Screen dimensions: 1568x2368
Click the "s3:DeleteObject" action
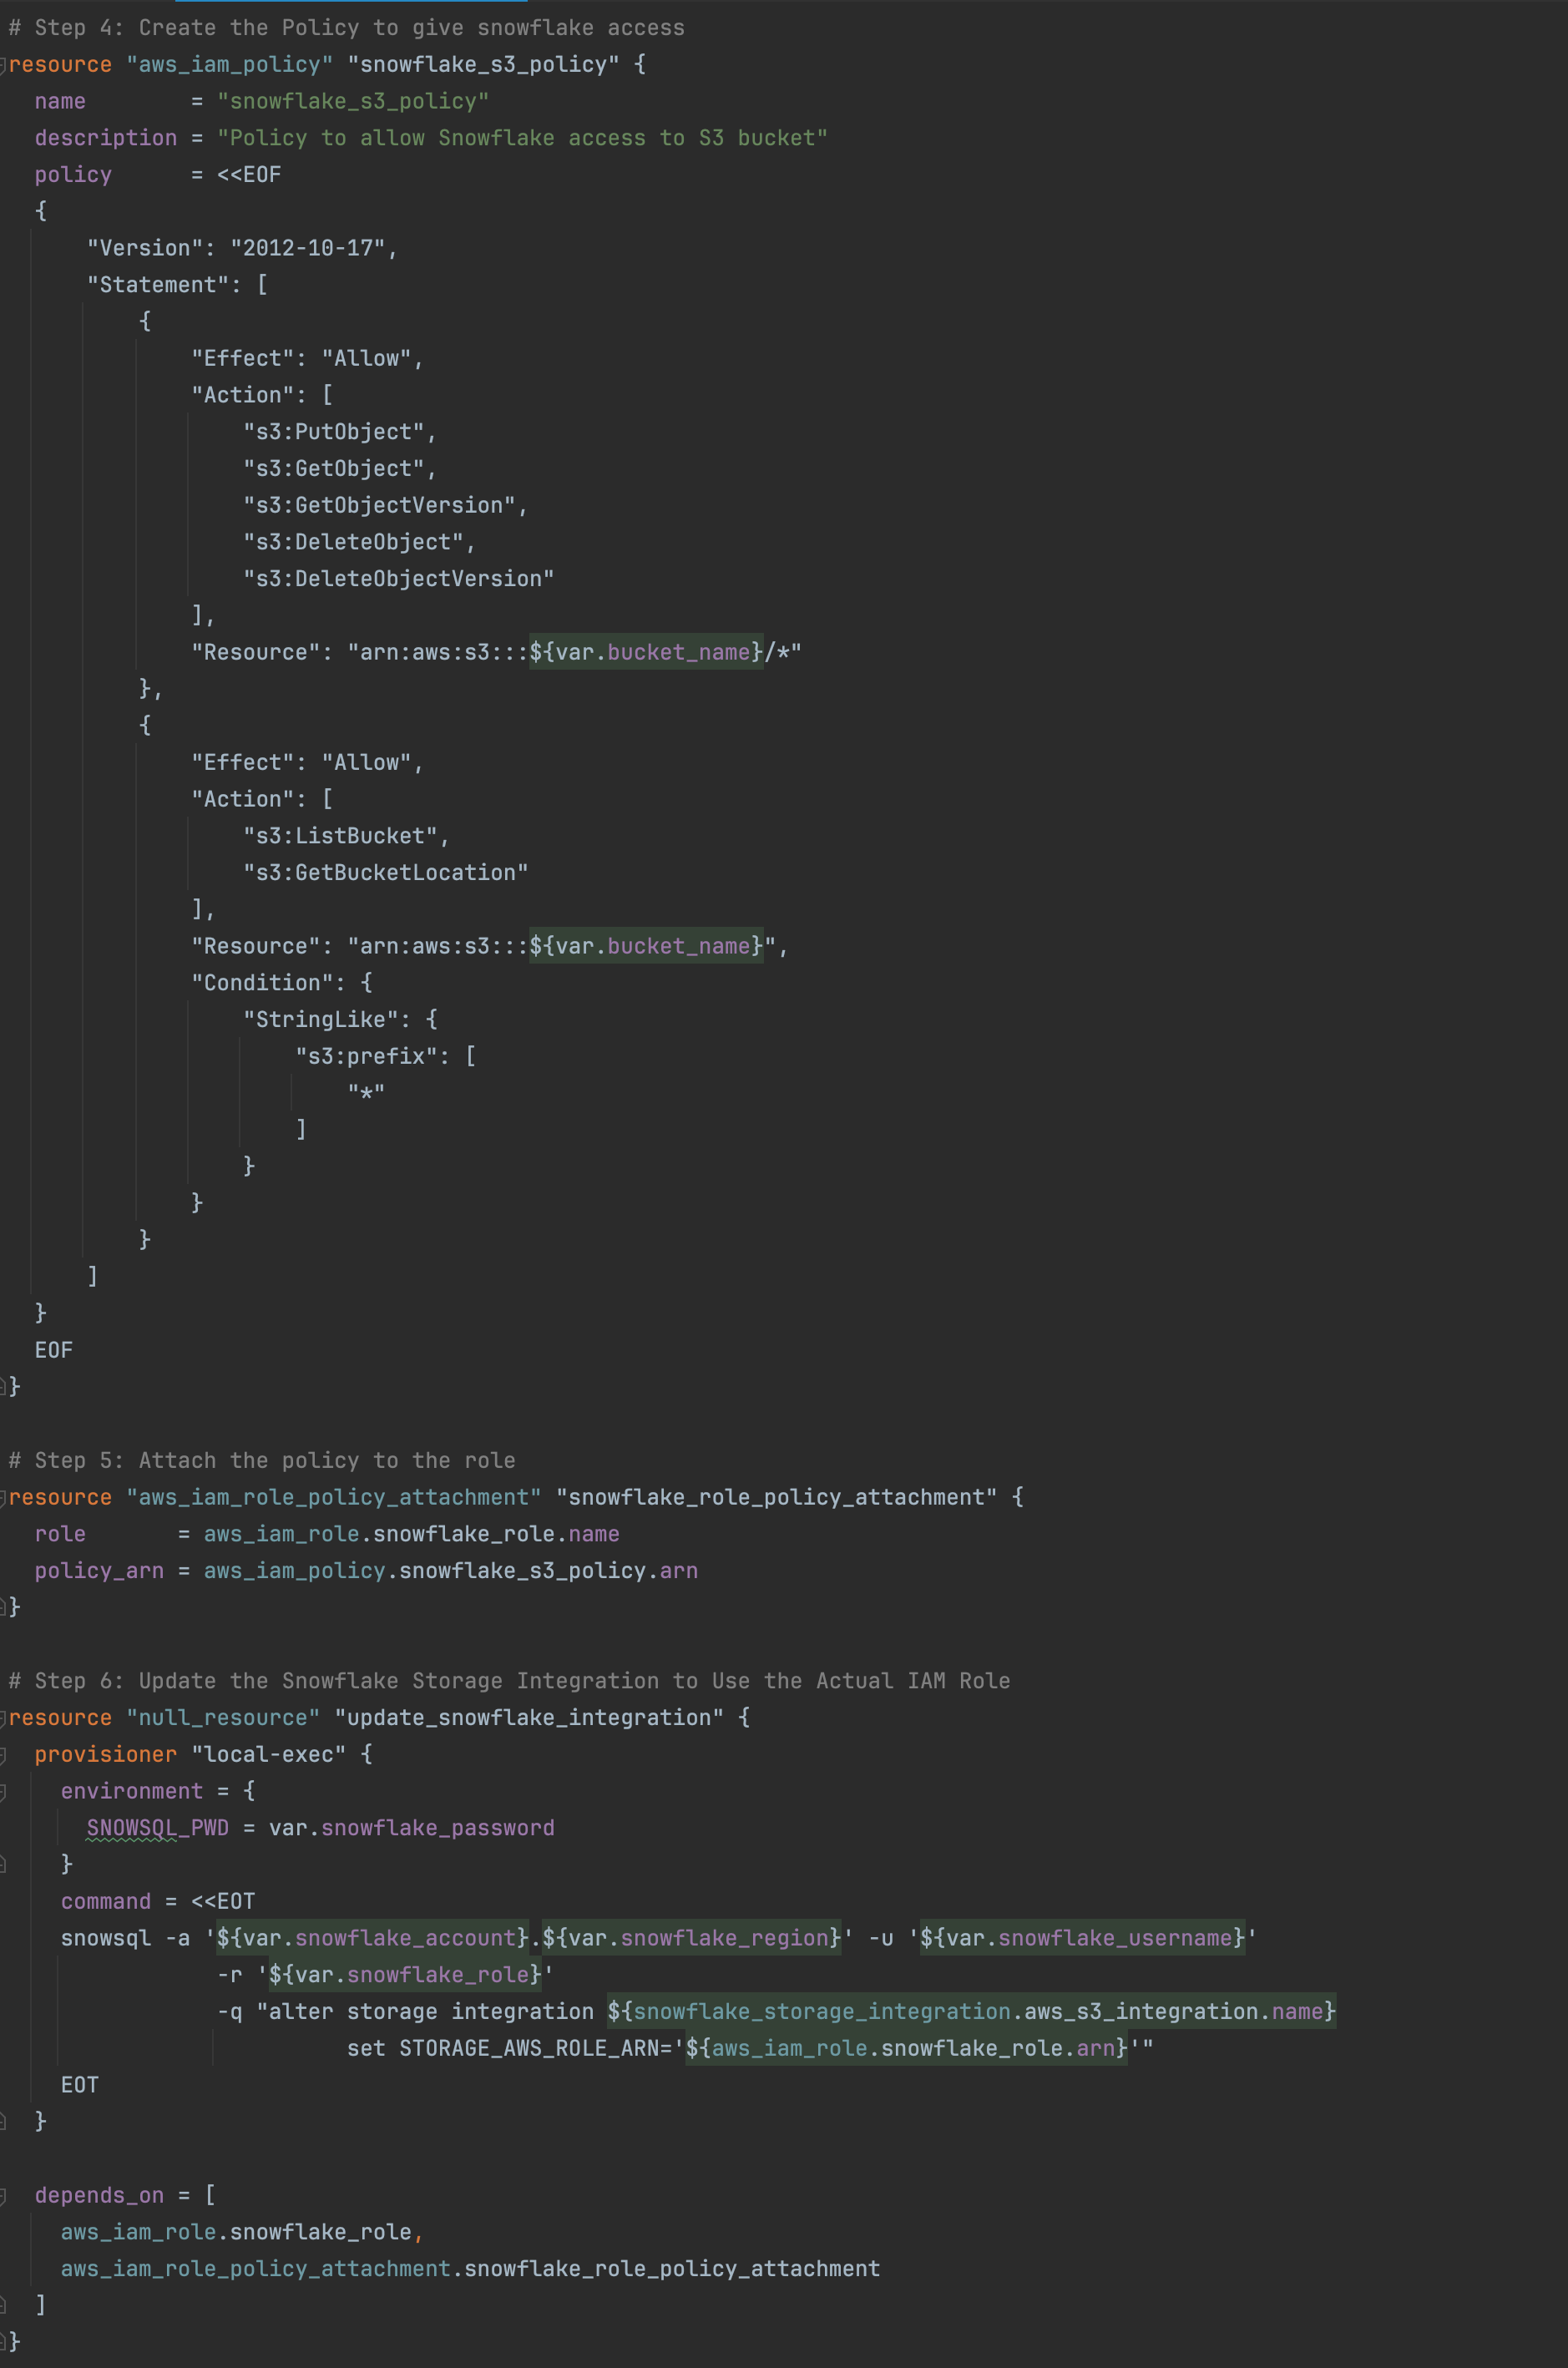pyautogui.click(x=353, y=542)
